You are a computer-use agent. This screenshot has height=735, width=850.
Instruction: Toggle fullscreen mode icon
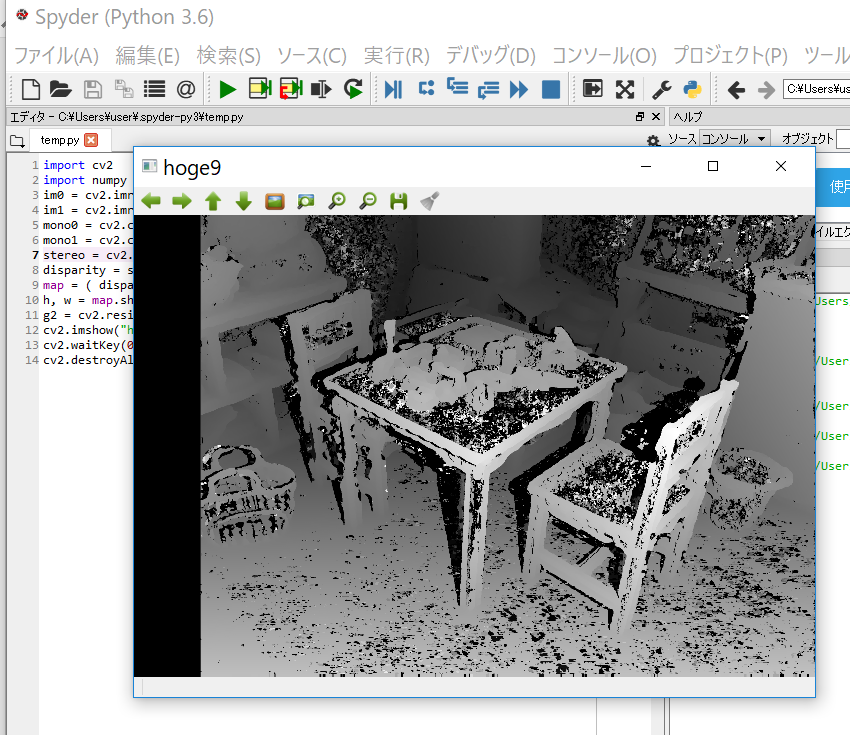tap(625, 89)
